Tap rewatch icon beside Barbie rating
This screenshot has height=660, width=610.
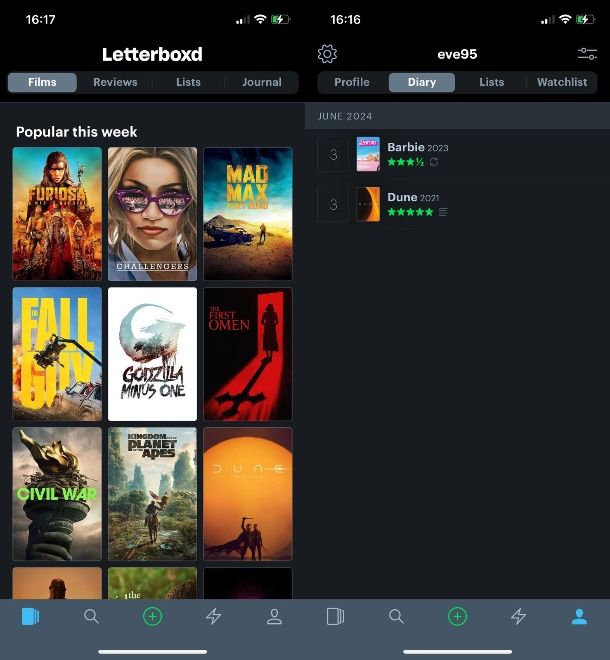click(434, 162)
